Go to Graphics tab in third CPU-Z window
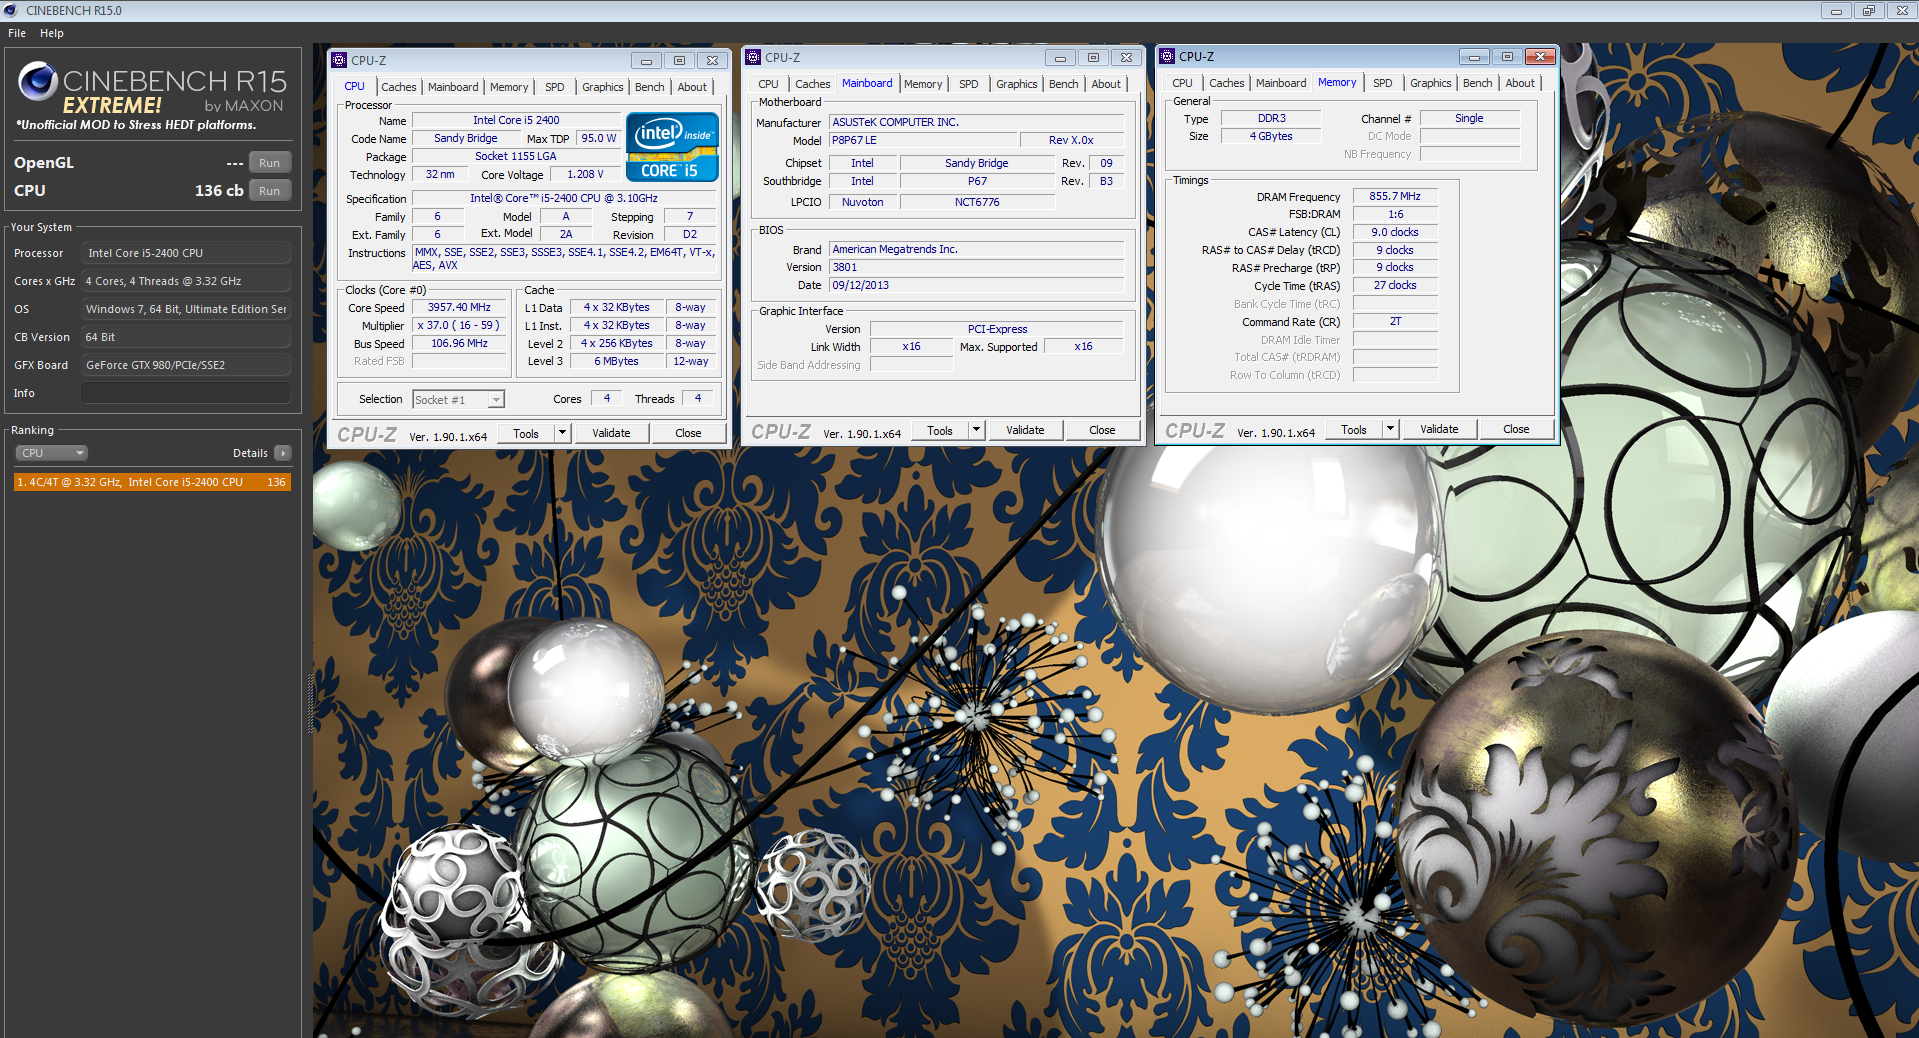Image resolution: width=1919 pixels, height=1038 pixels. (x=1431, y=83)
